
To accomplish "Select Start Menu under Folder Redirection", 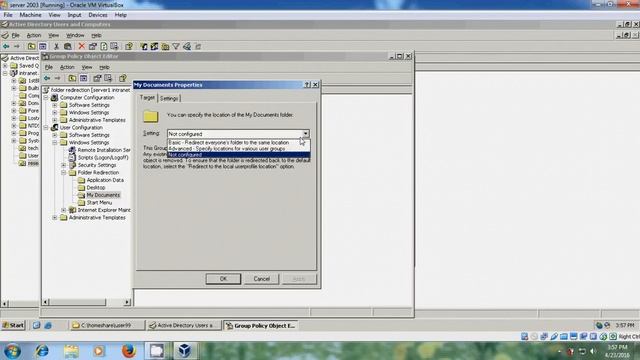I will pyautogui.click(x=99, y=203).
